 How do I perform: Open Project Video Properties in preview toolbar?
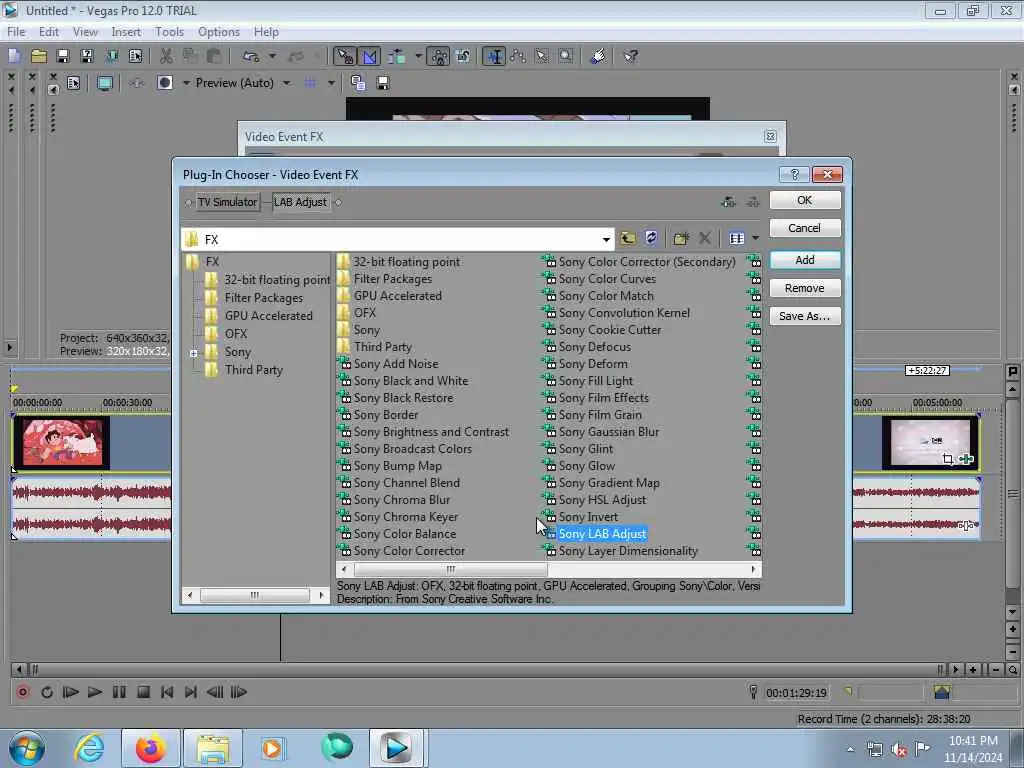point(74,83)
